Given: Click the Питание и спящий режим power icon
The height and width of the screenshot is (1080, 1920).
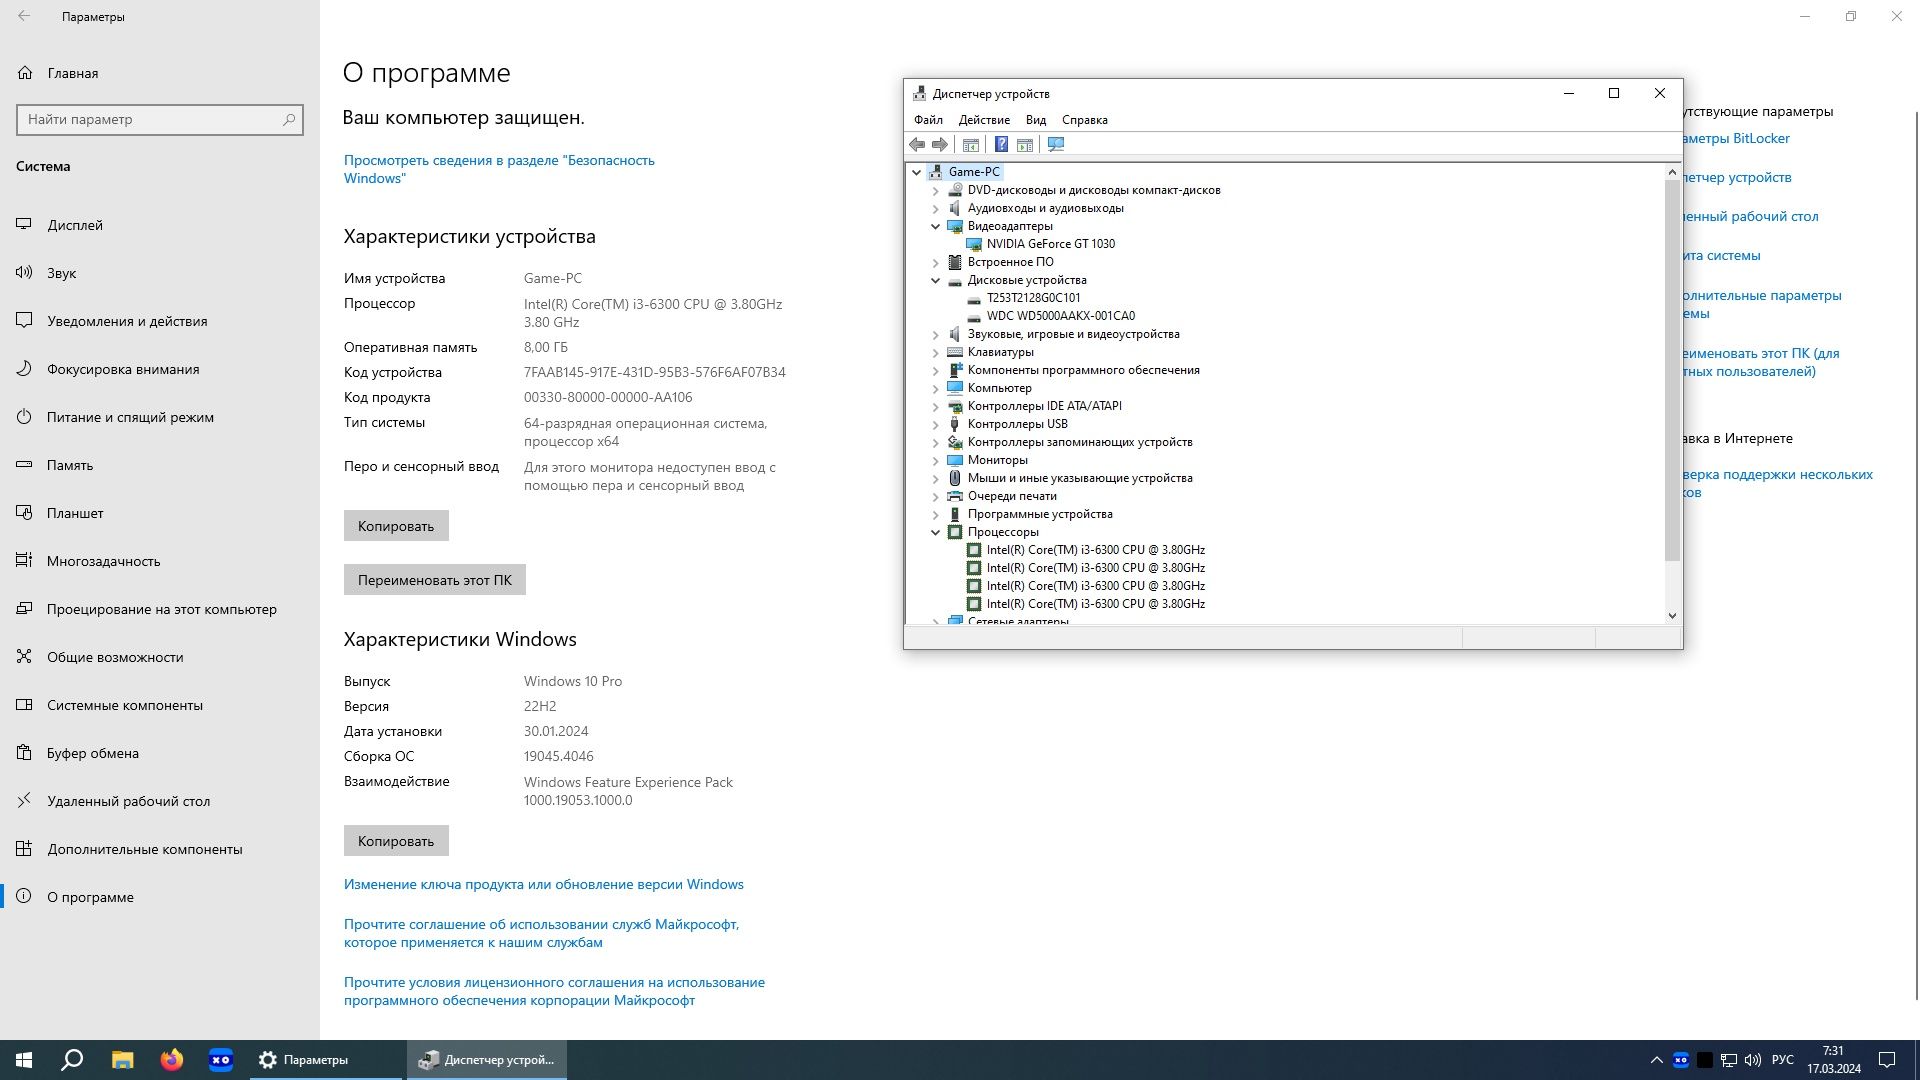Looking at the screenshot, I should tap(24, 417).
